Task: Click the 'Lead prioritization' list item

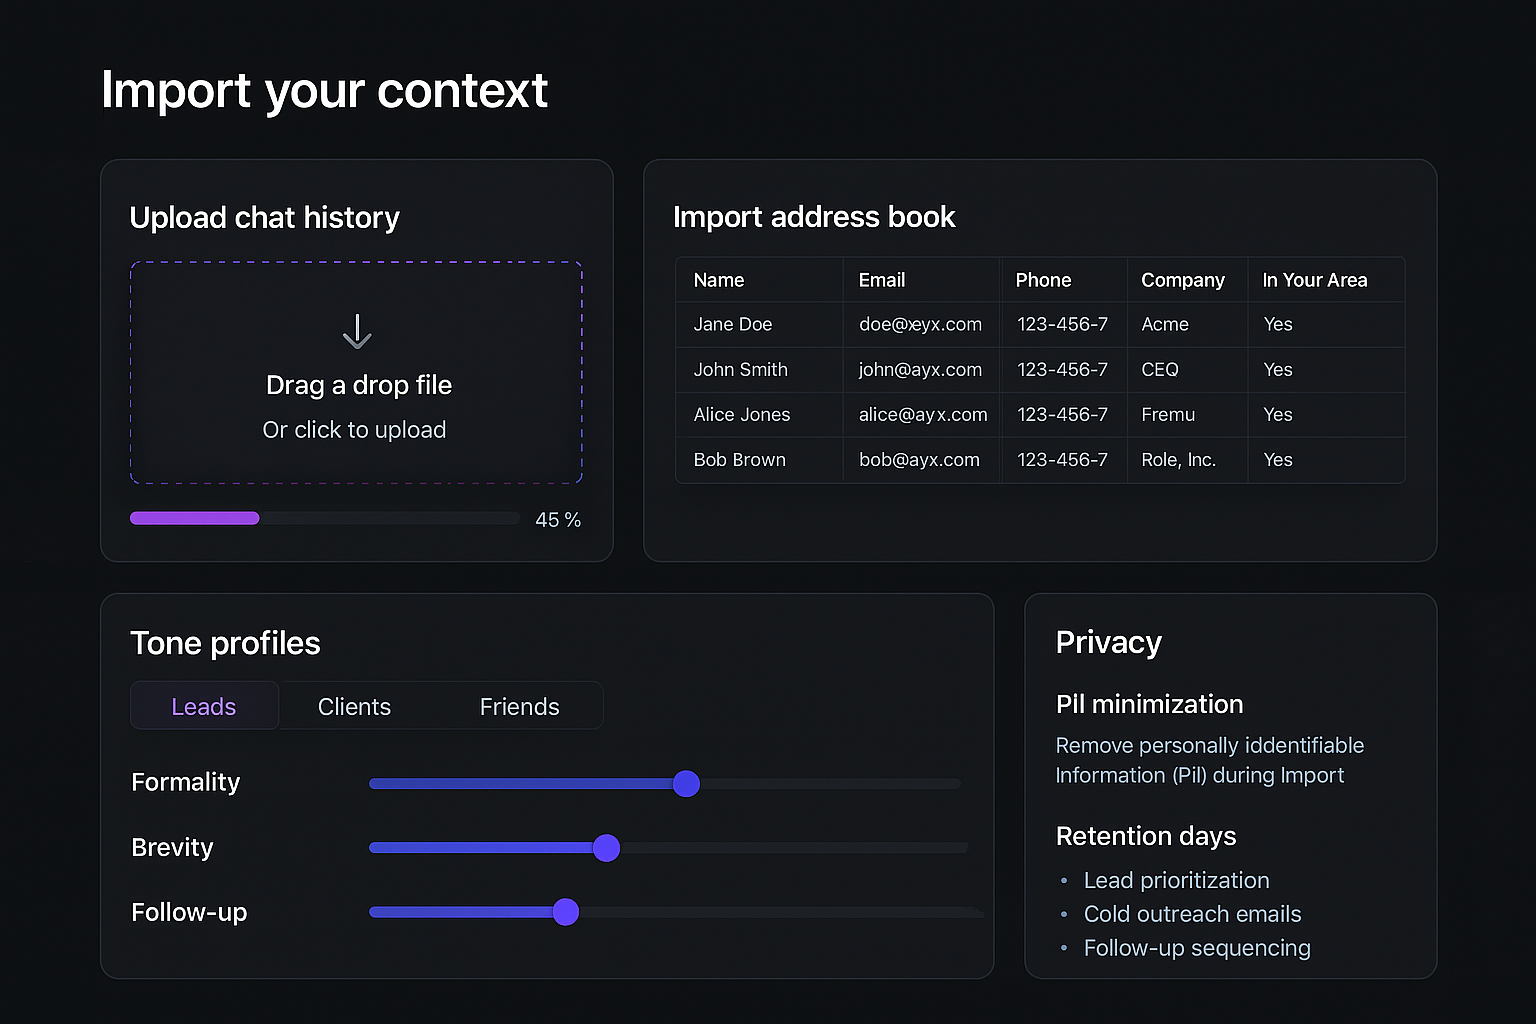Action: (x=1176, y=880)
